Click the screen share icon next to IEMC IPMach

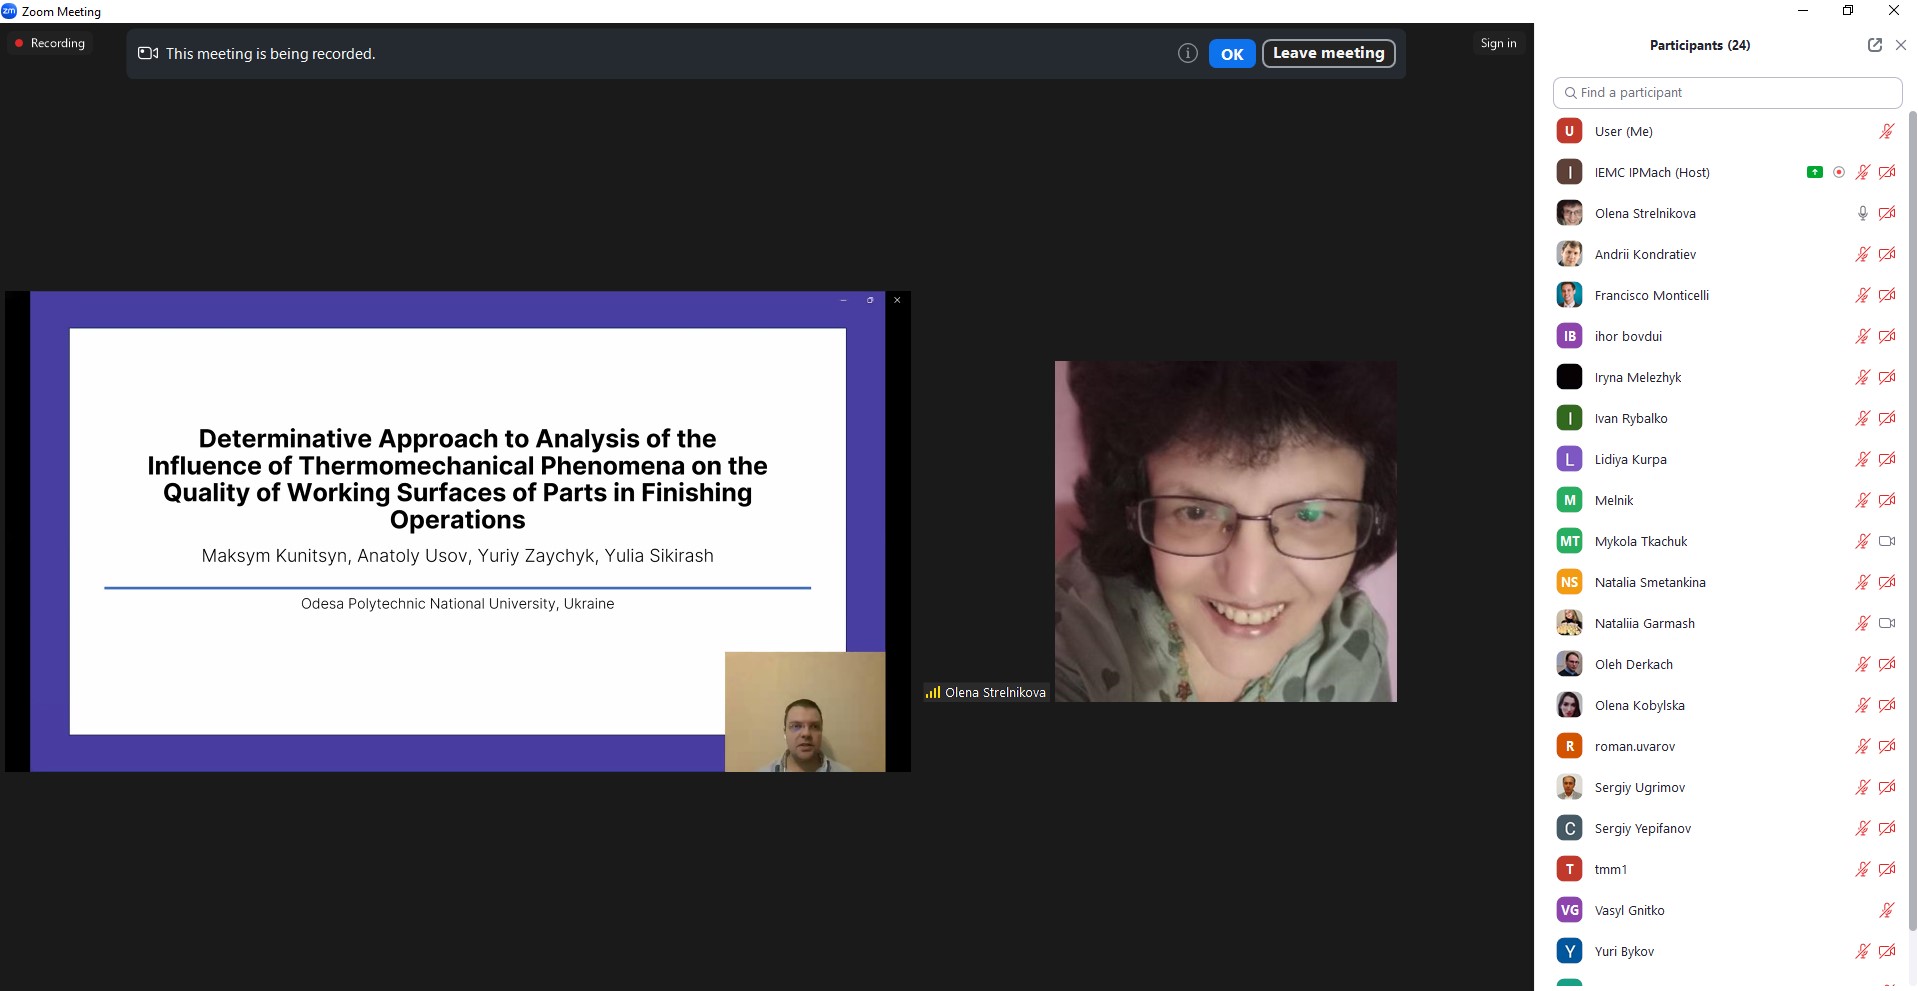[x=1814, y=172]
